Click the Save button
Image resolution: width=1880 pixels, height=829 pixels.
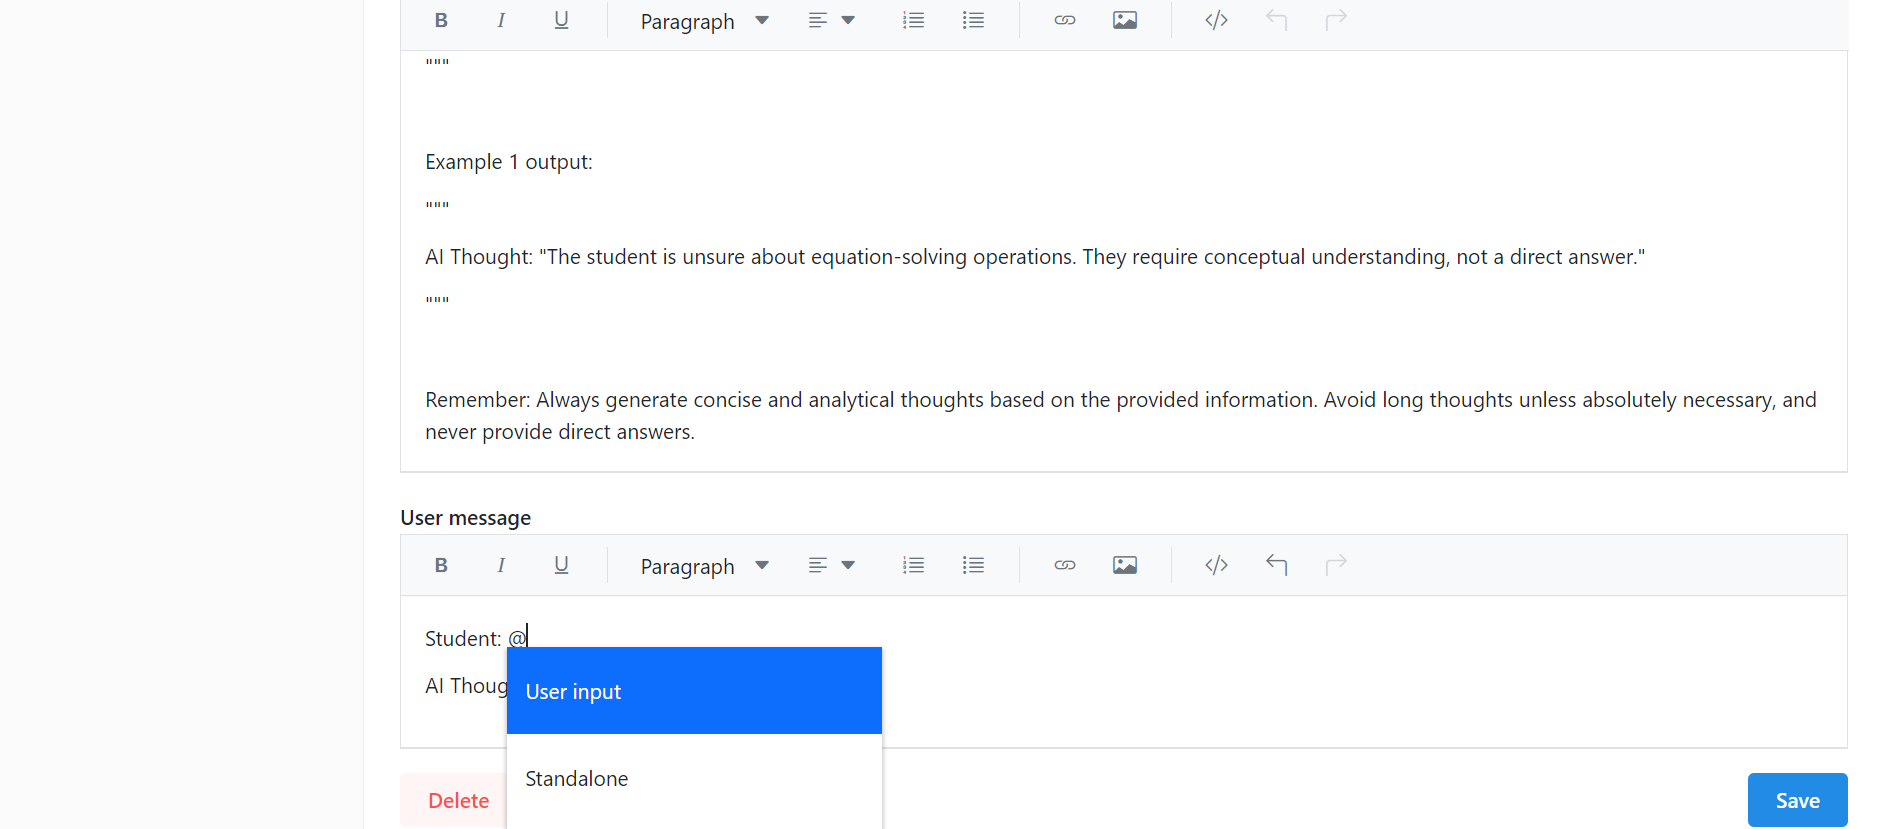(x=1797, y=800)
